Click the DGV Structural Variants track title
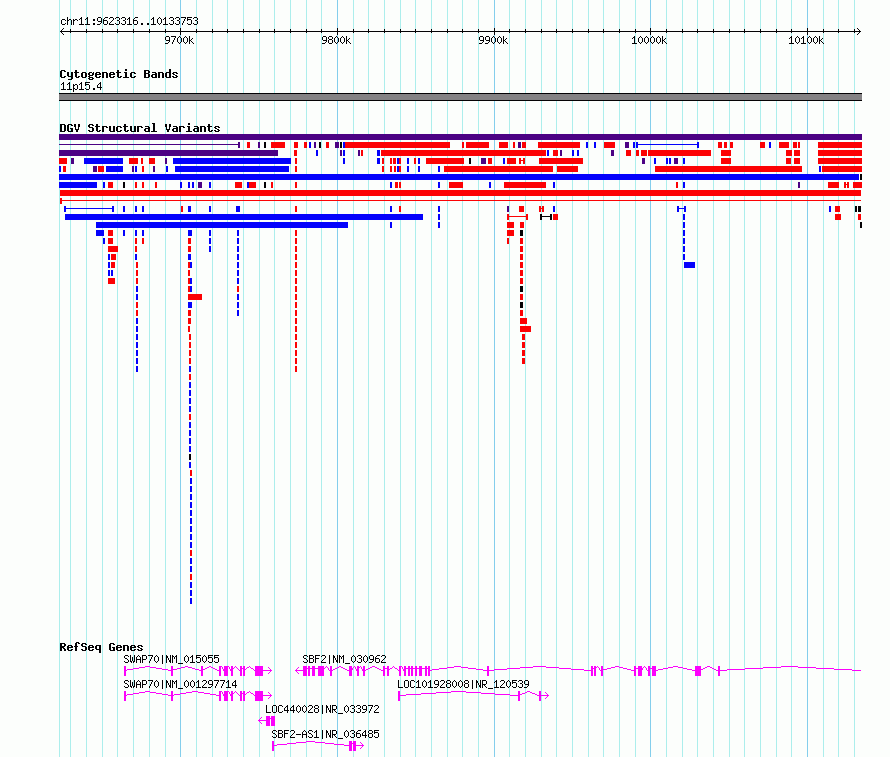 pos(140,128)
